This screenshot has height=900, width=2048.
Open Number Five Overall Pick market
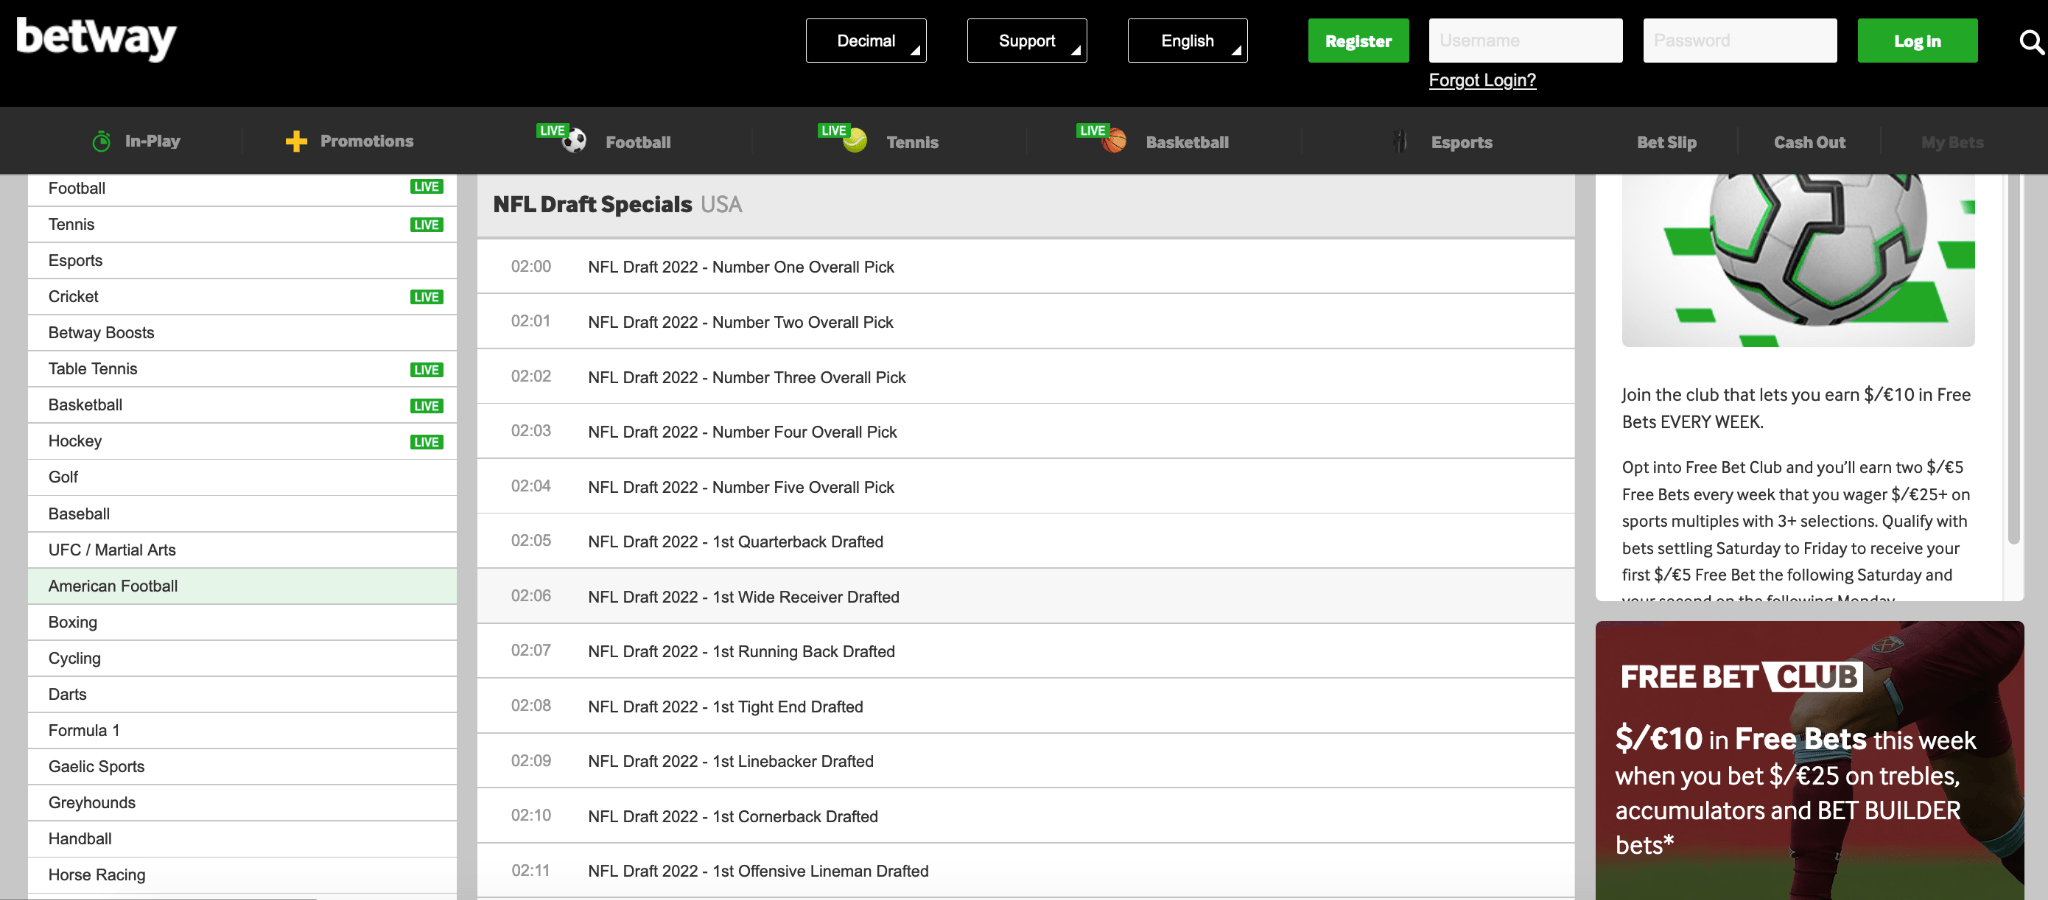click(1025, 487)
